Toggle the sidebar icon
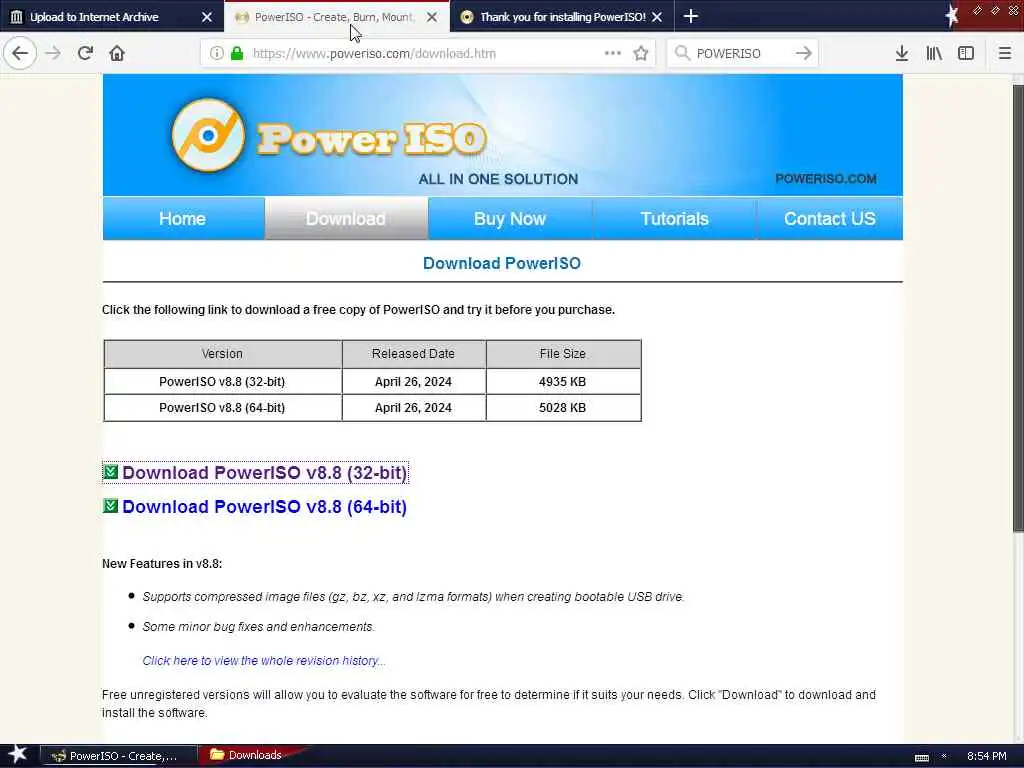This screenshot has width=1024, height=768. coord(966,54)
